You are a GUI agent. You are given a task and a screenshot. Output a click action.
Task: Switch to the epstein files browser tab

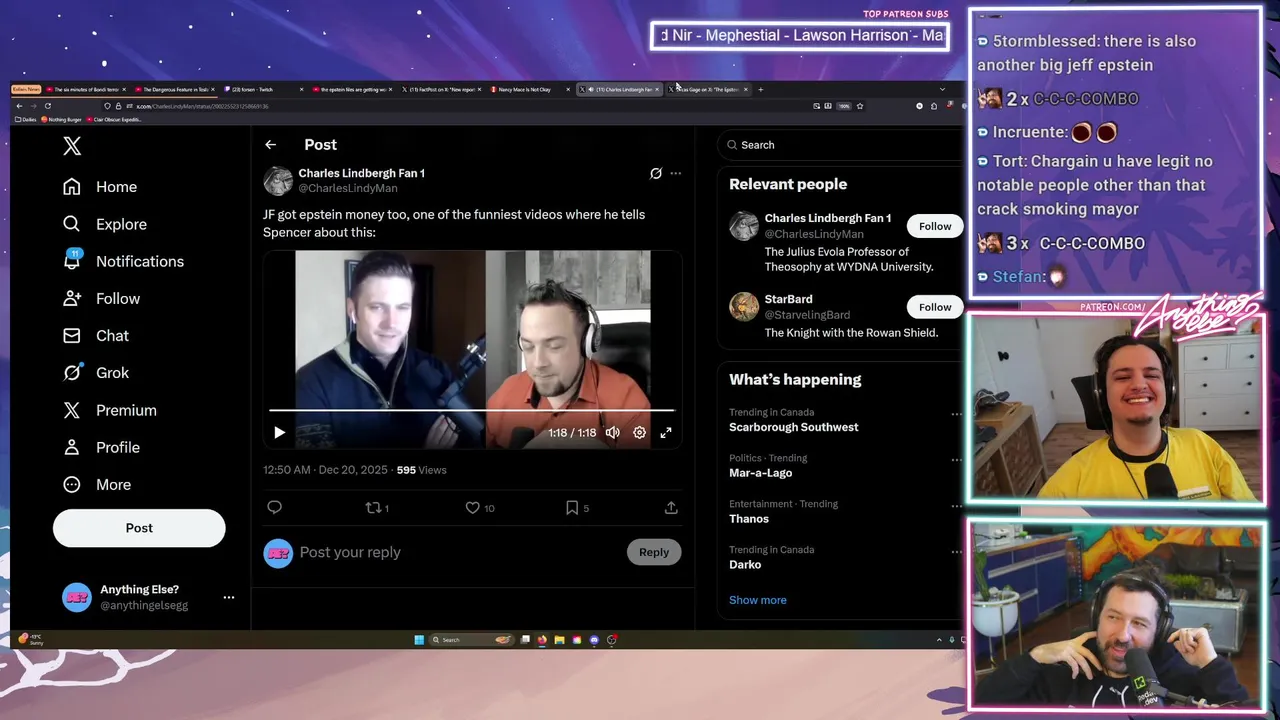[350, 89]
